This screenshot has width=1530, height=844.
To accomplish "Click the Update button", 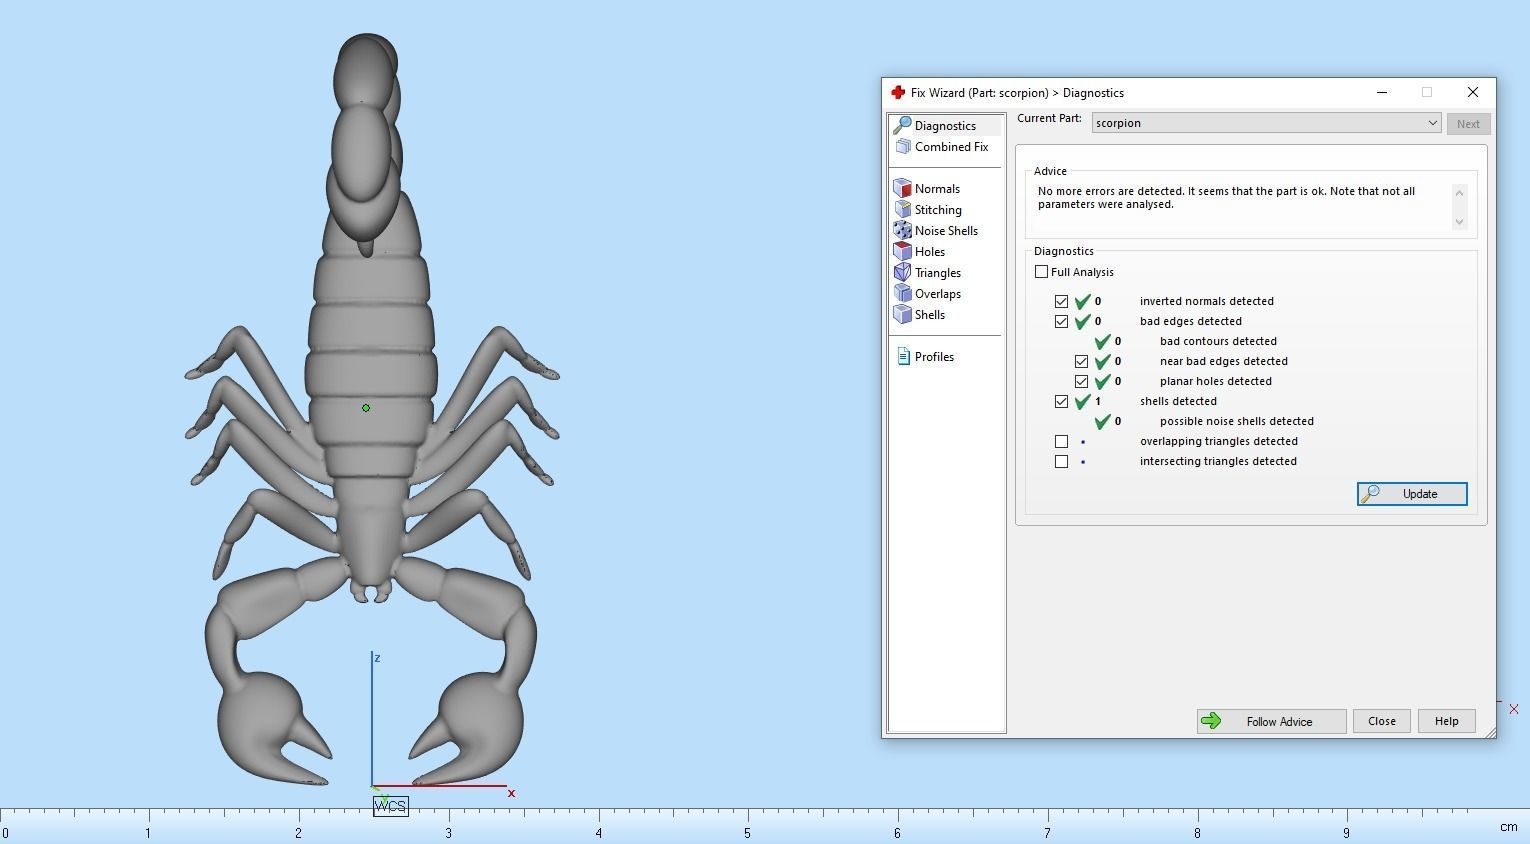I will coord(1412,494).
